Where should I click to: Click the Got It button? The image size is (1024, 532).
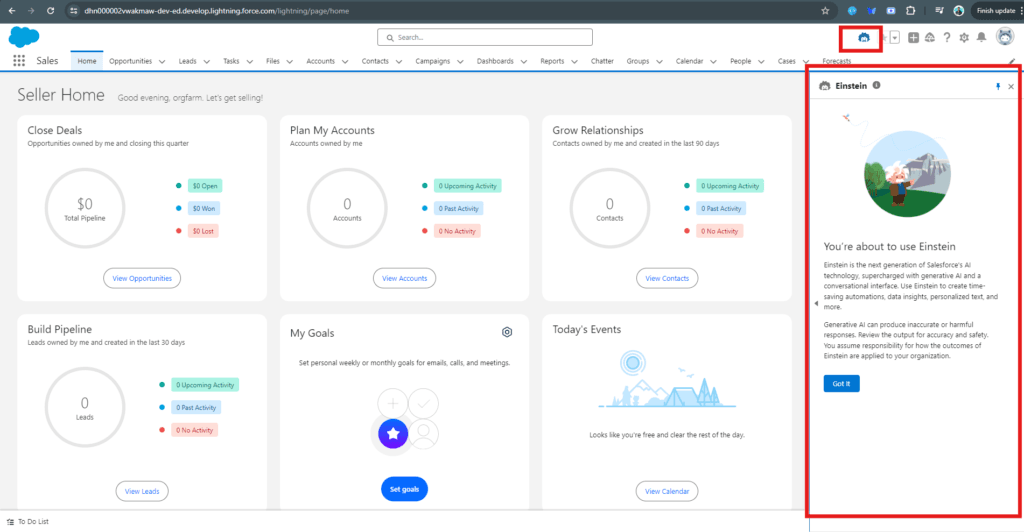tap(841, 383)
